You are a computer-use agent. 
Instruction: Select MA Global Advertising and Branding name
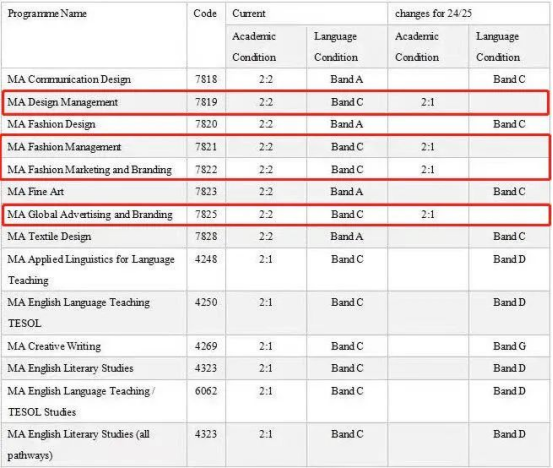90,214
